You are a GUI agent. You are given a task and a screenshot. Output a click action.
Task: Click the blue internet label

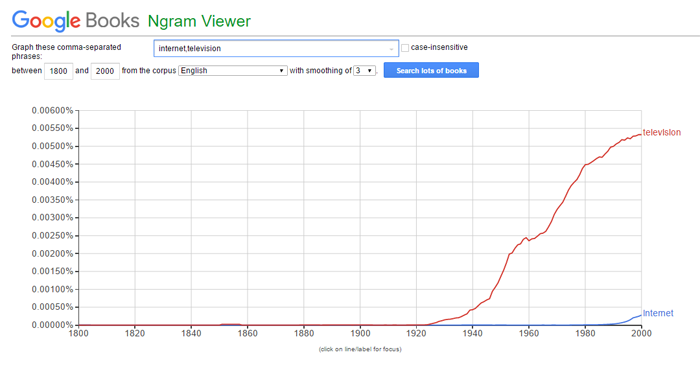(x=658, y=313)
